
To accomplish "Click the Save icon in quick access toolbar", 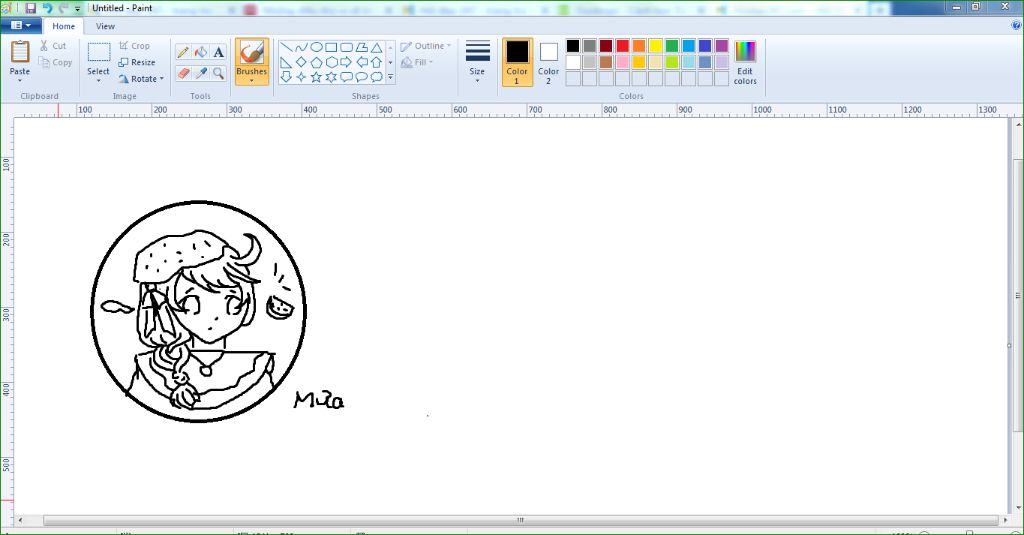I will pos(30,8).
